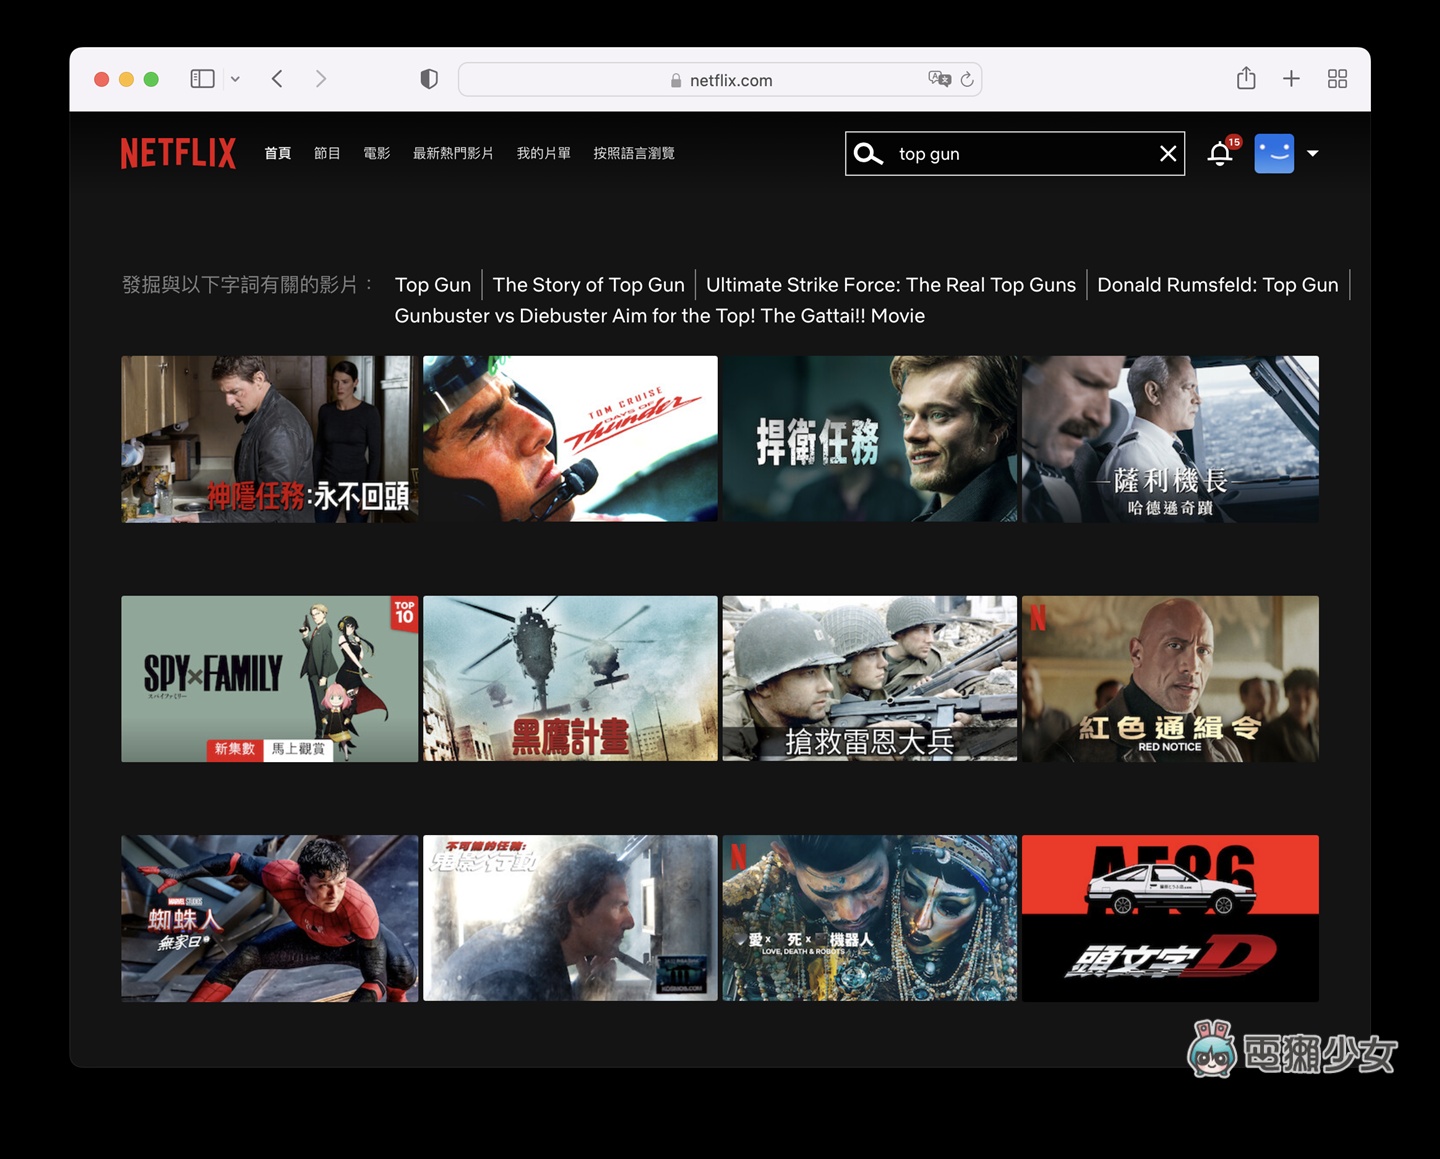Clear the search with the X icon

click(x=1167, y=154)
